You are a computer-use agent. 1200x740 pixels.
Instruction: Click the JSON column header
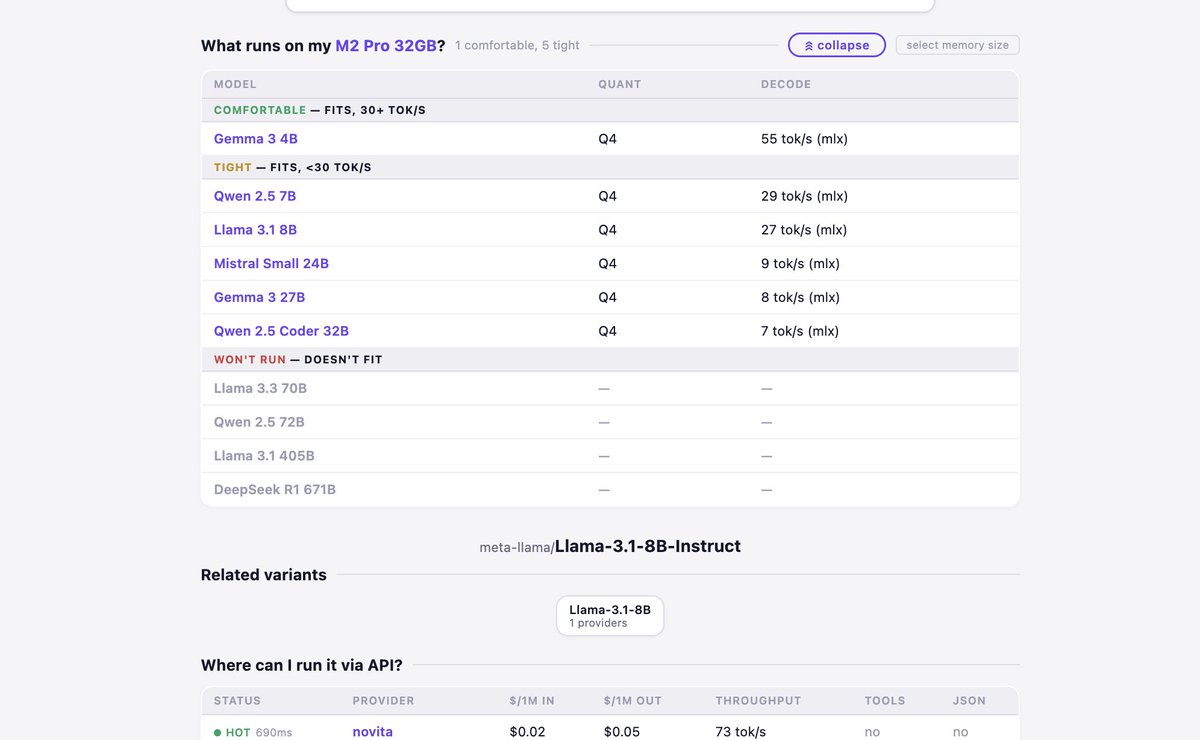(x=969, y=701)
